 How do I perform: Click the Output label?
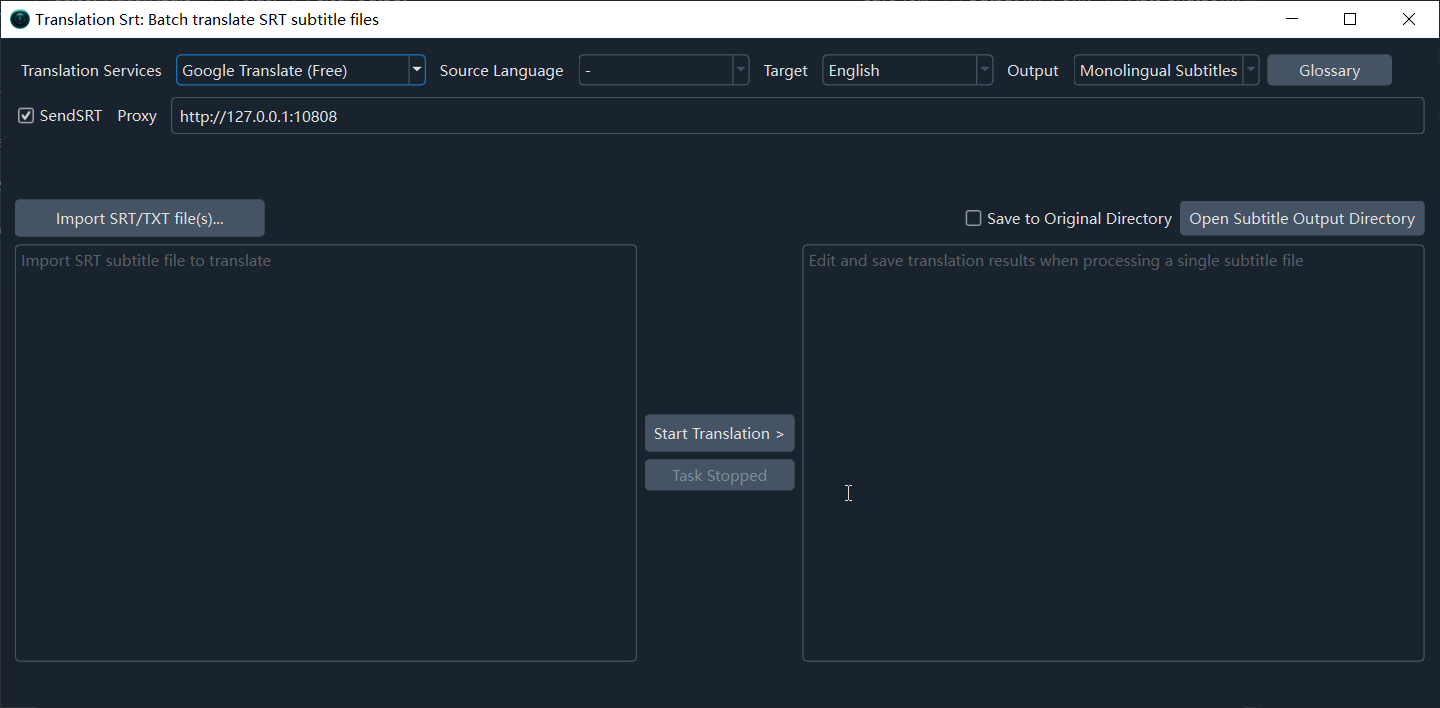[x=1032, y=70]
